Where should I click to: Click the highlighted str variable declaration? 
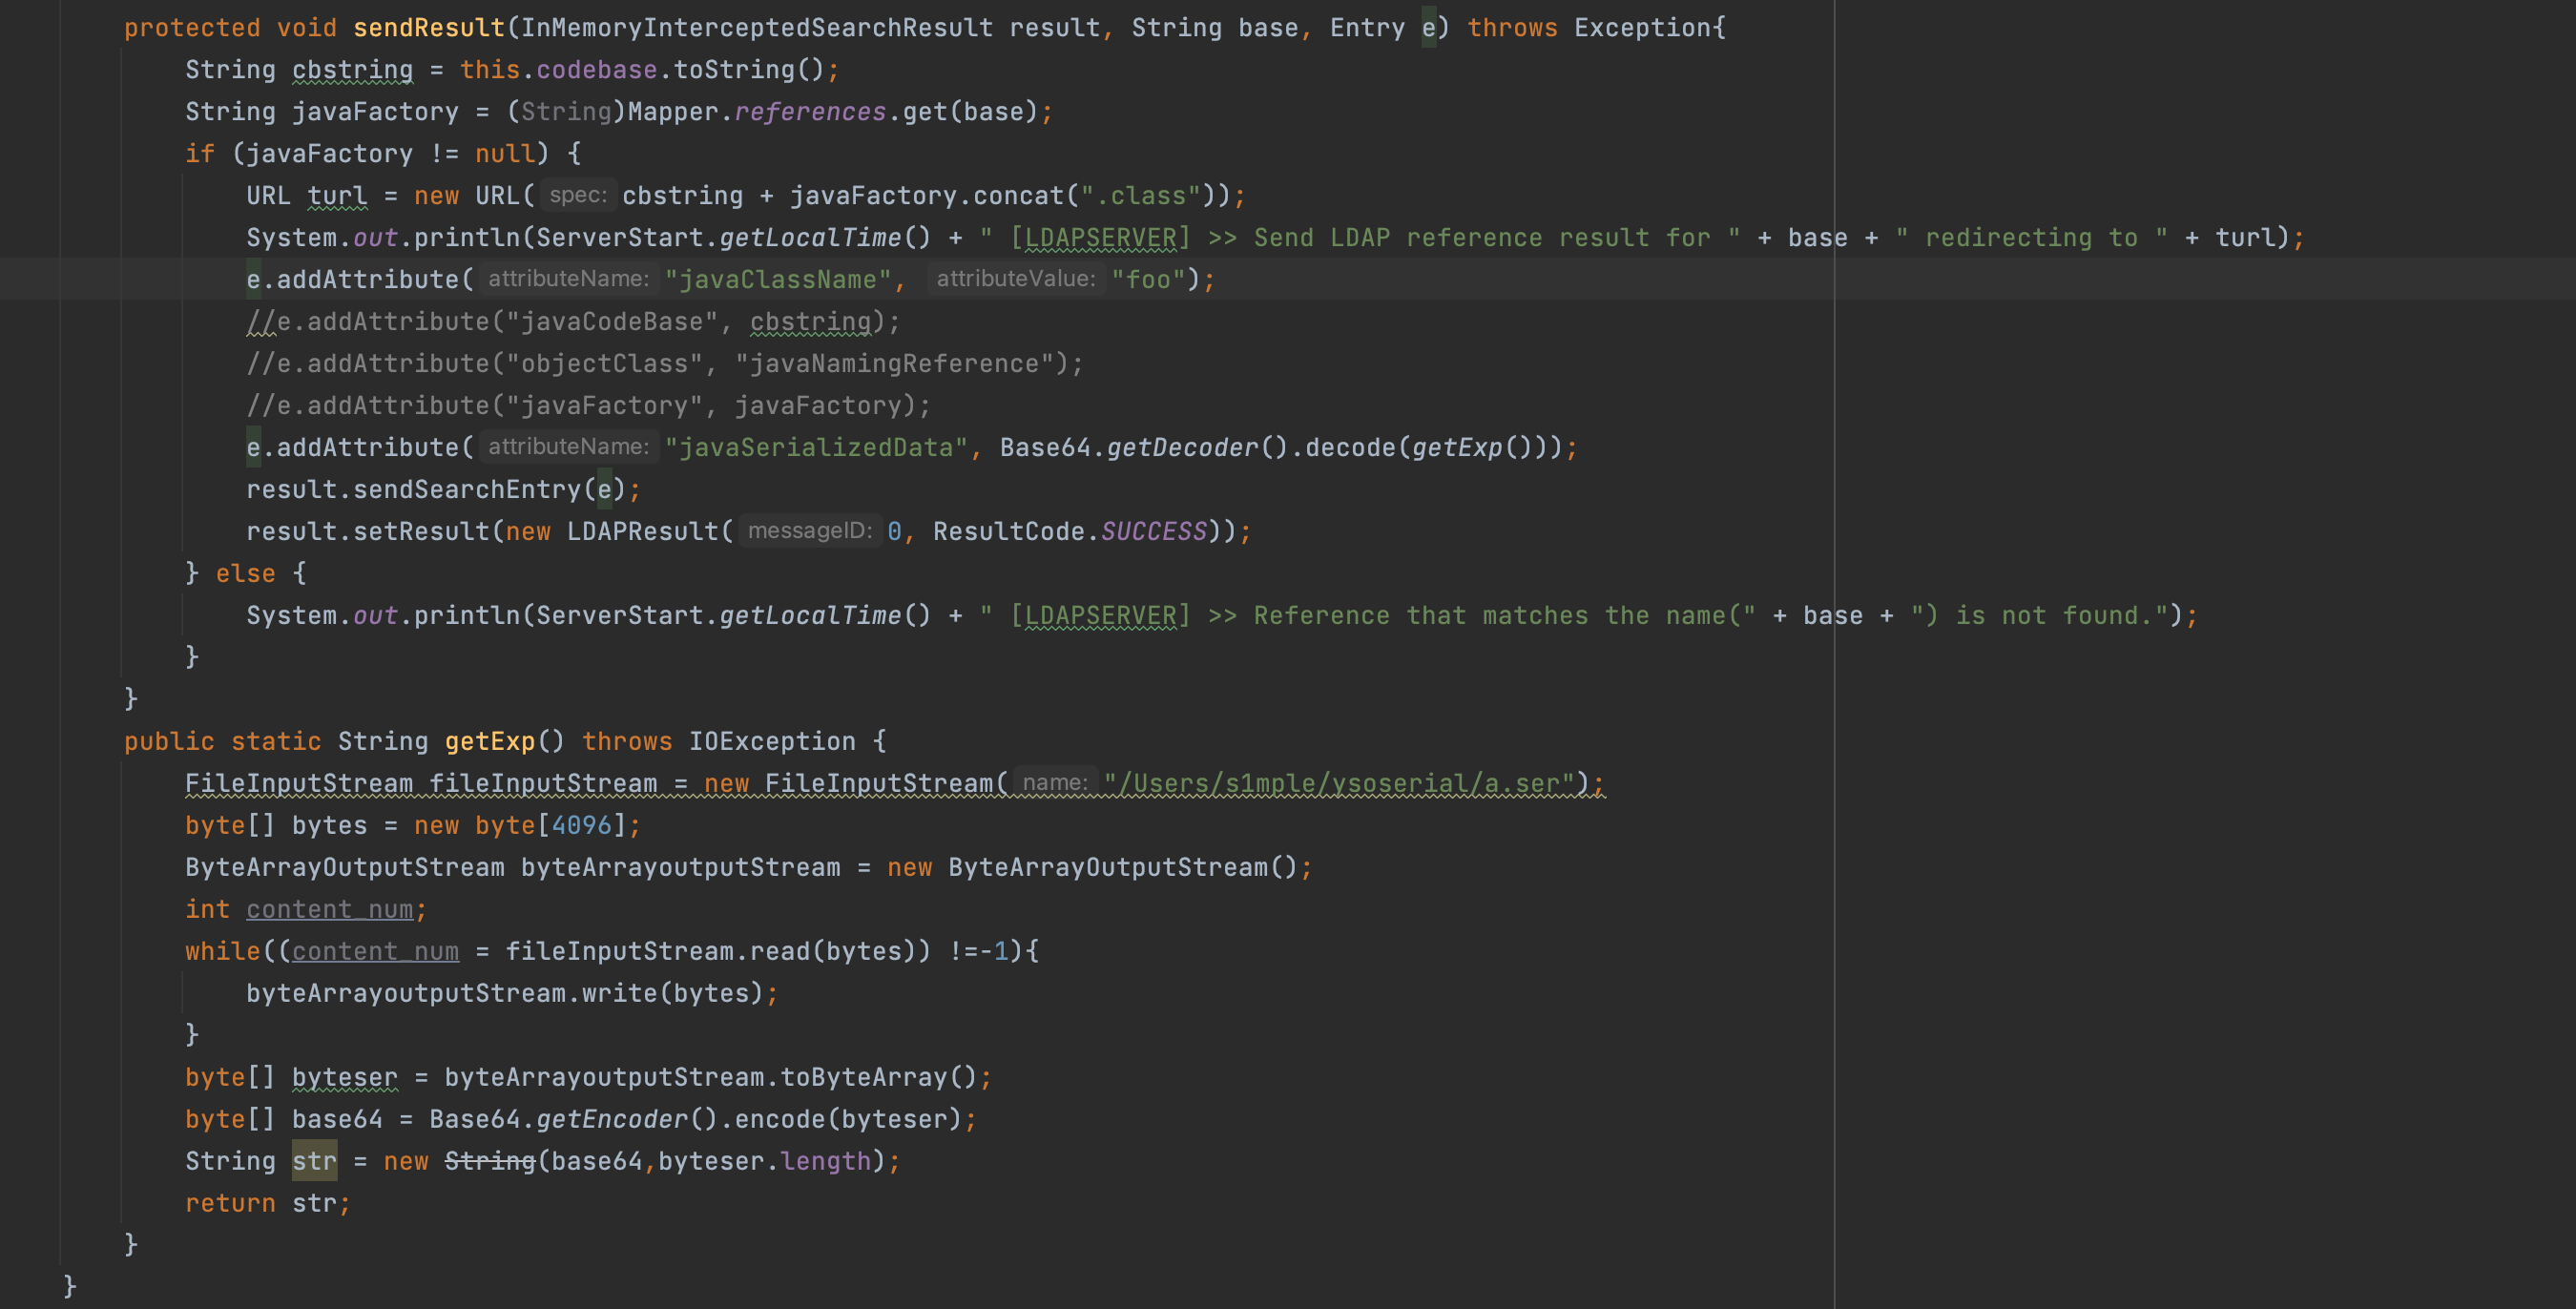314,1162
